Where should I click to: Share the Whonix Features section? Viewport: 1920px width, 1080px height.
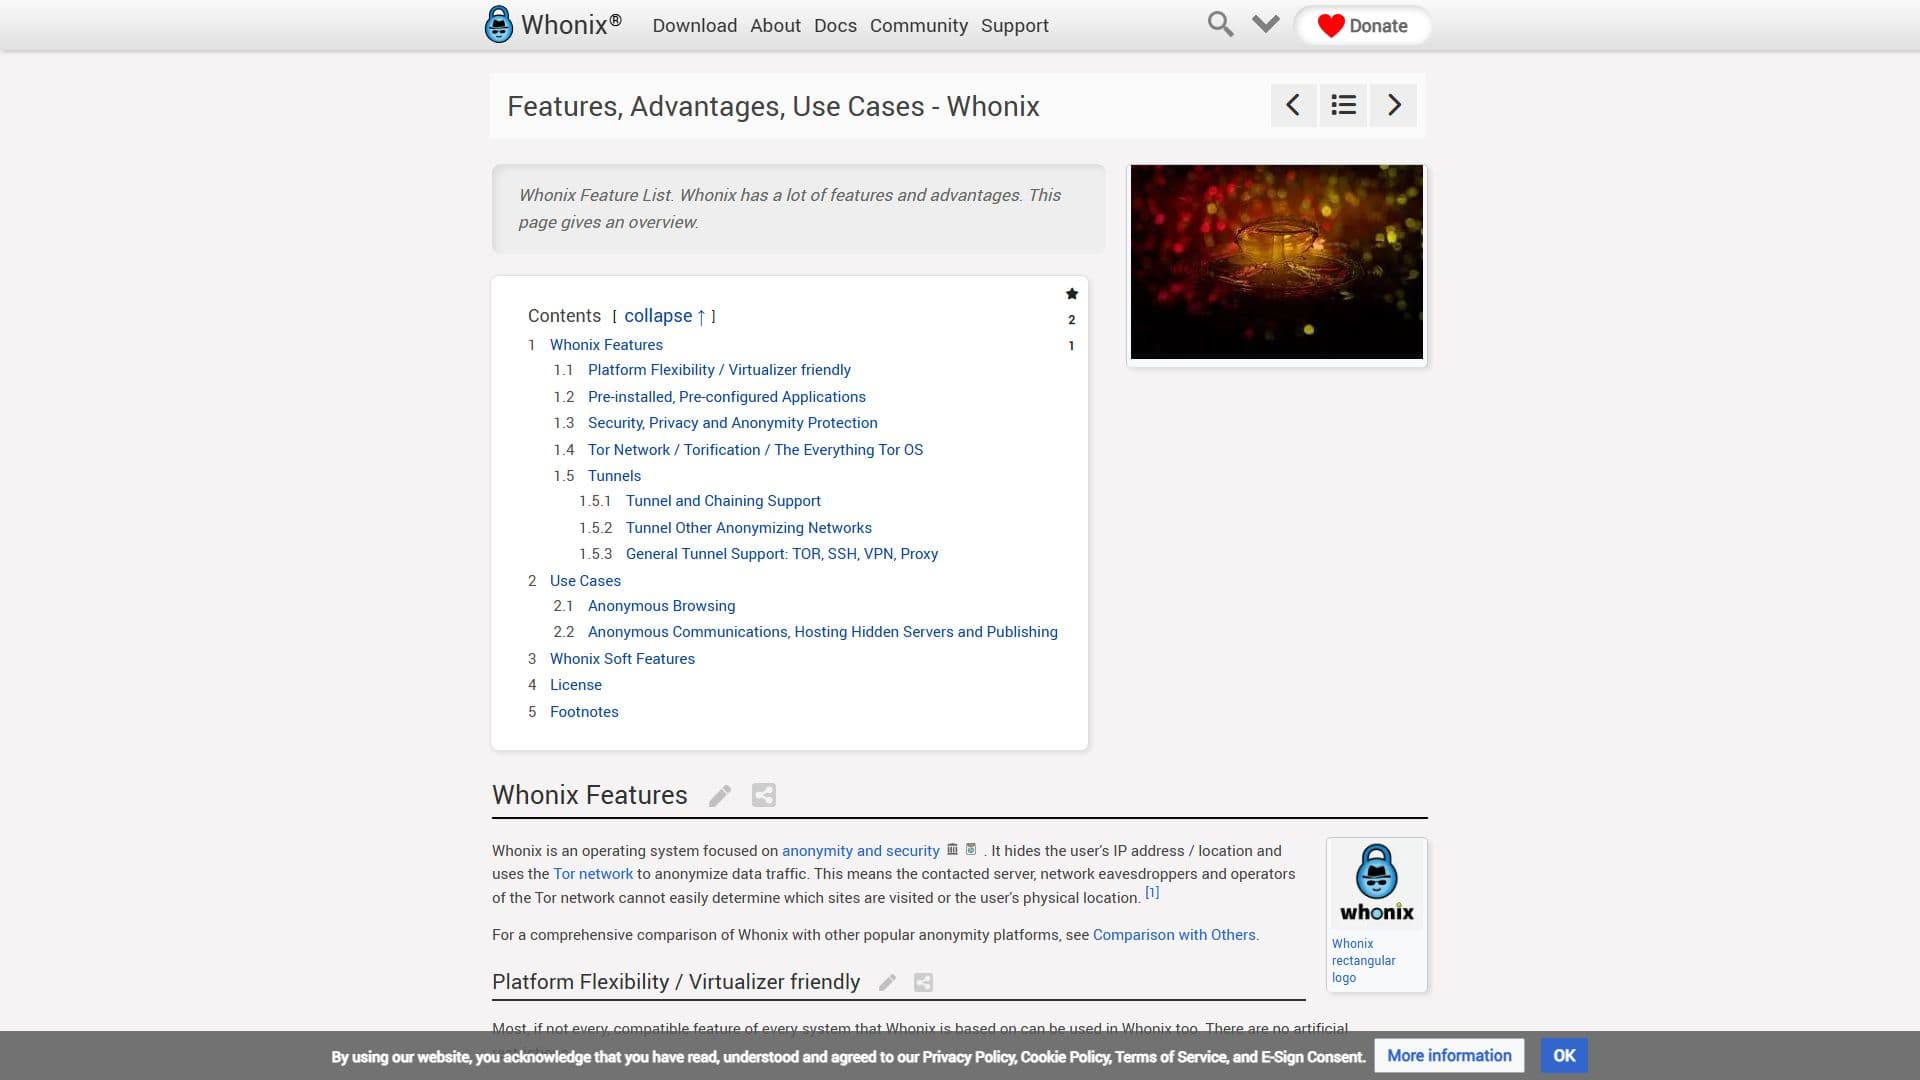click(x=764, y=795)
